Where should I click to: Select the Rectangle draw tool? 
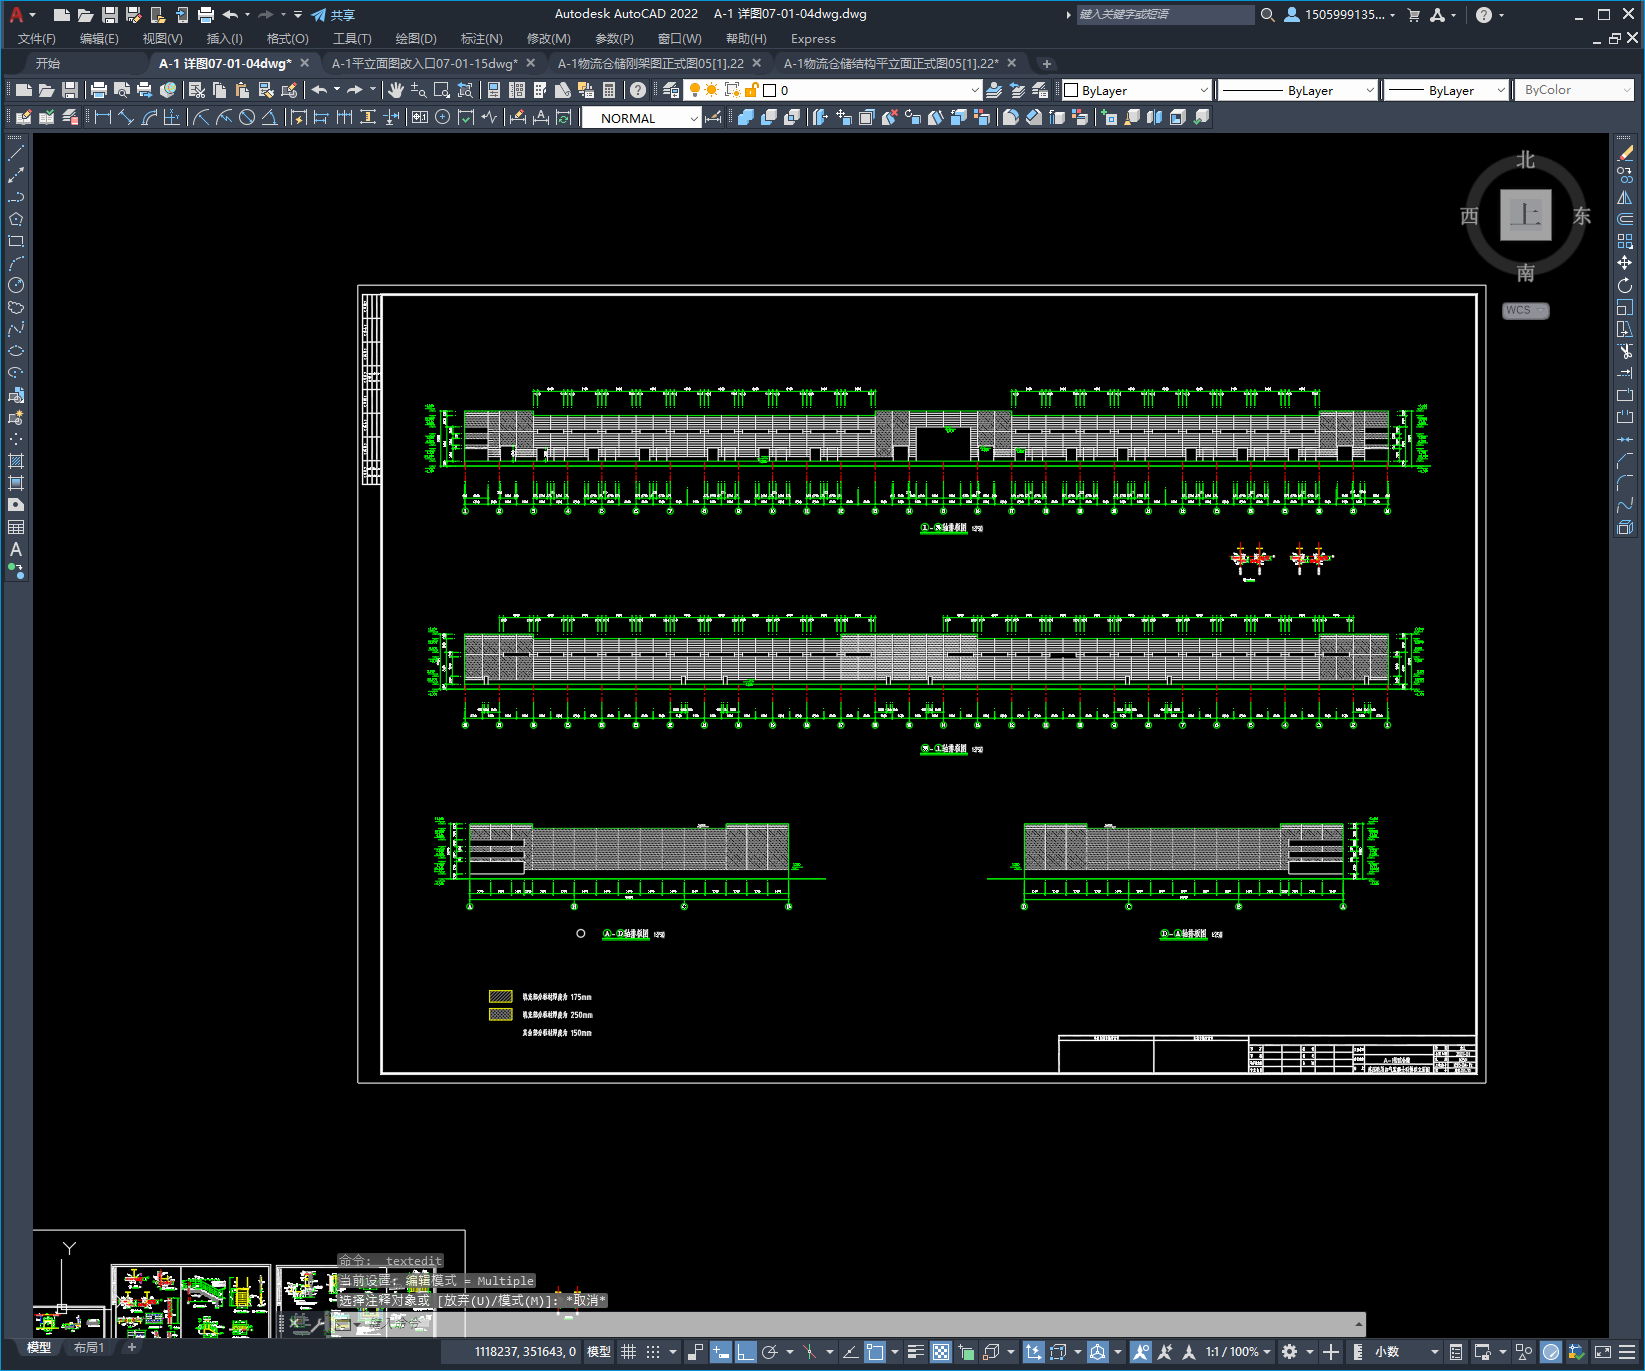[x=16, y=241]
